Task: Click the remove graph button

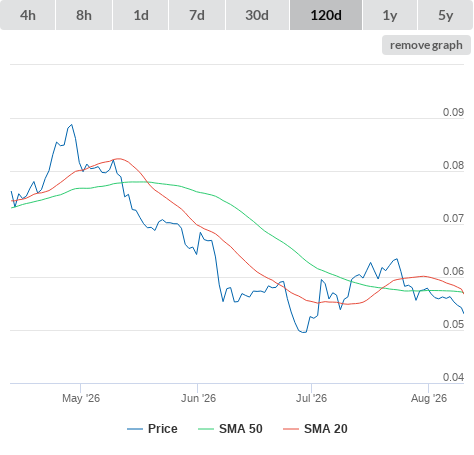Action: click(426, 45)
